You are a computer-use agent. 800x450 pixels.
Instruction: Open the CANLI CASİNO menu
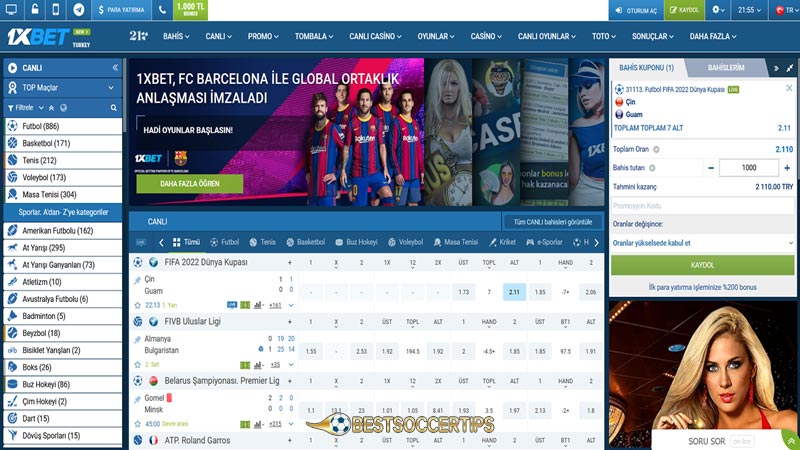[x=375, y=36]
